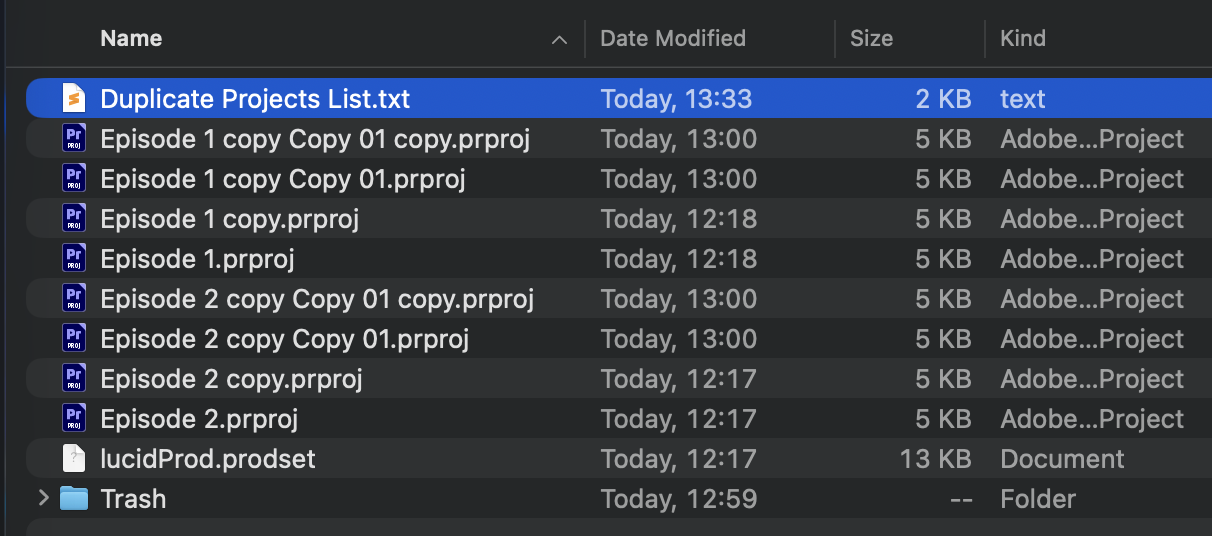Click the 13 KB size of lucidProd.prodset
Viewport: 1212px width, 536px height.
[x=936, y=459]
